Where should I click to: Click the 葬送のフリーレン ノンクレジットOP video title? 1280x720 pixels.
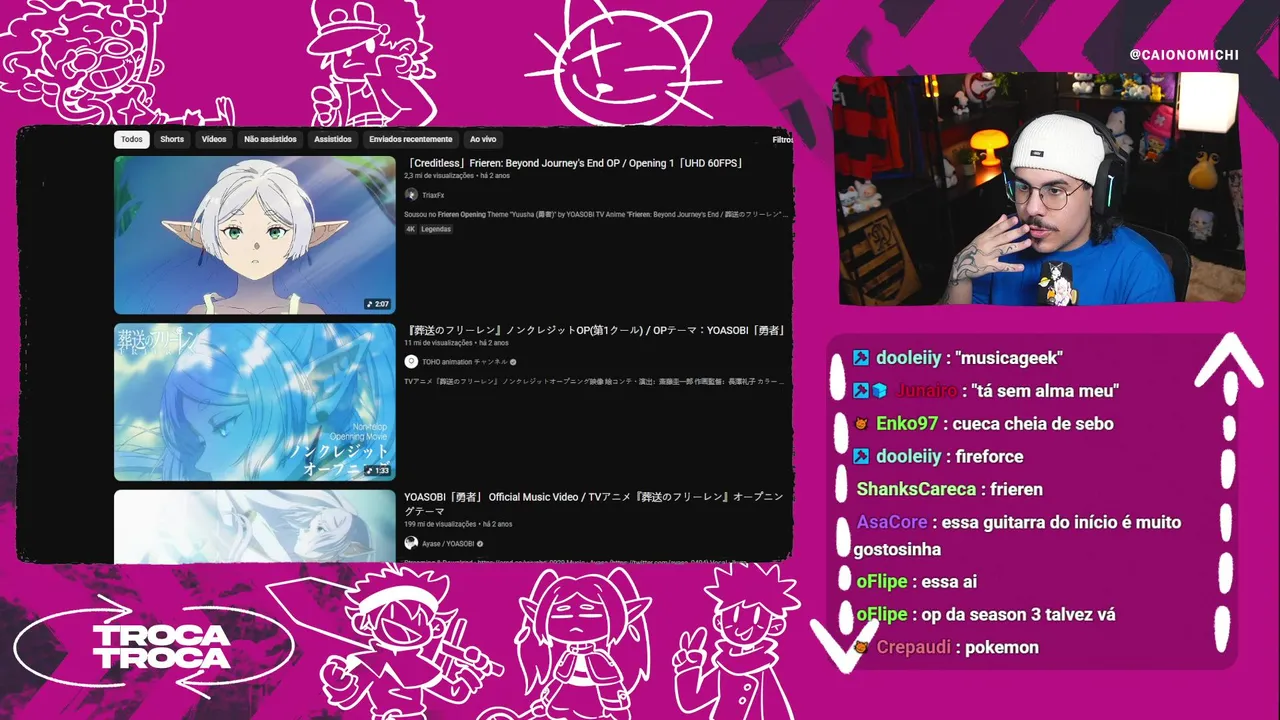[595, 330]
